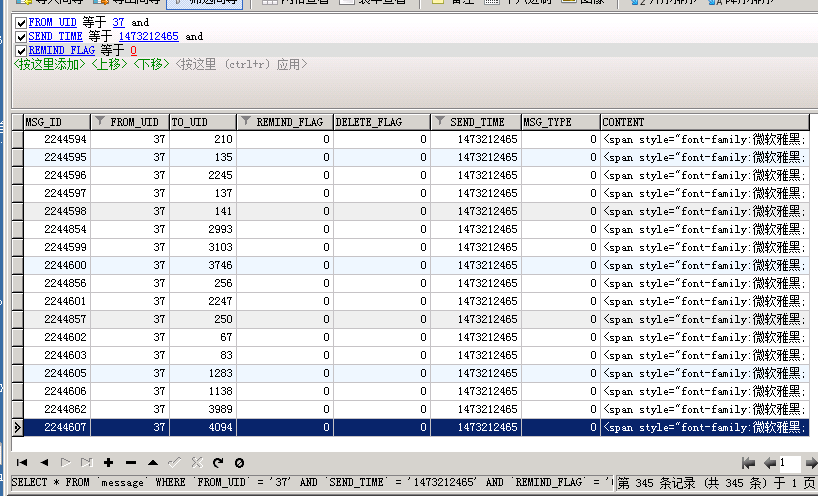Open the 等于 operator list for FROM_UID

[95, 22]
